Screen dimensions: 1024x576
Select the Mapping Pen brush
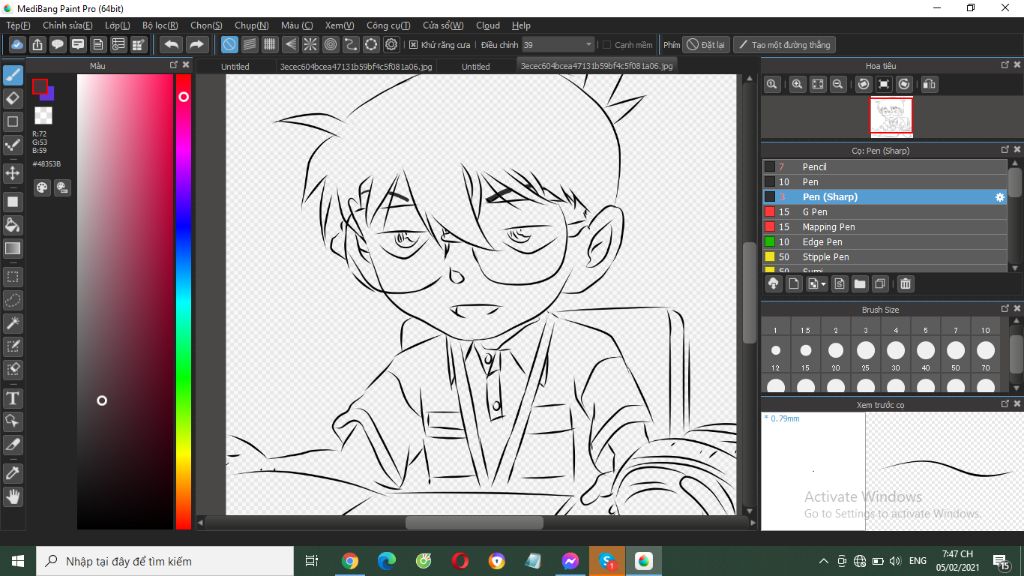click(x=885, y=227)
